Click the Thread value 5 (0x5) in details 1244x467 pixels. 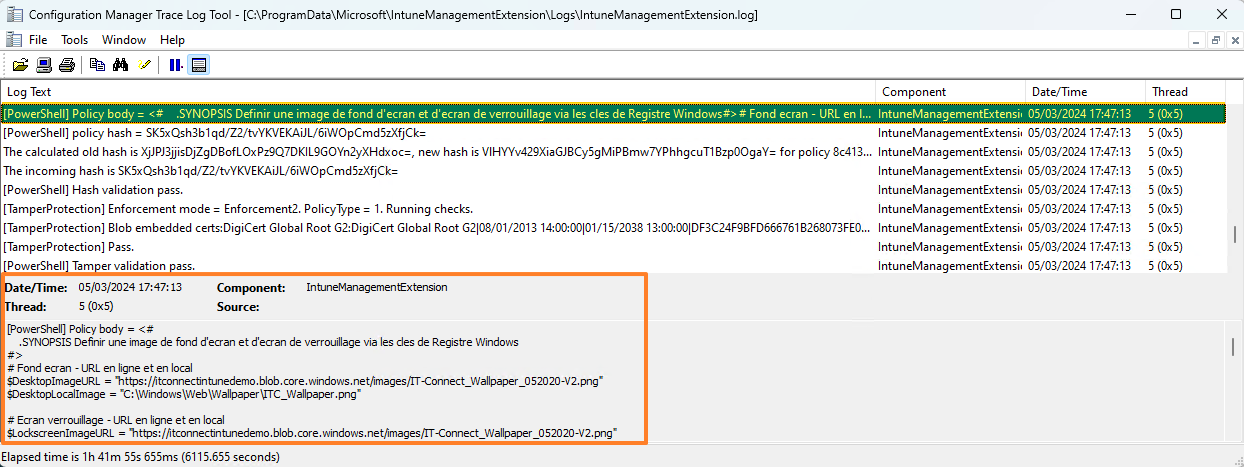coord(96,307)
